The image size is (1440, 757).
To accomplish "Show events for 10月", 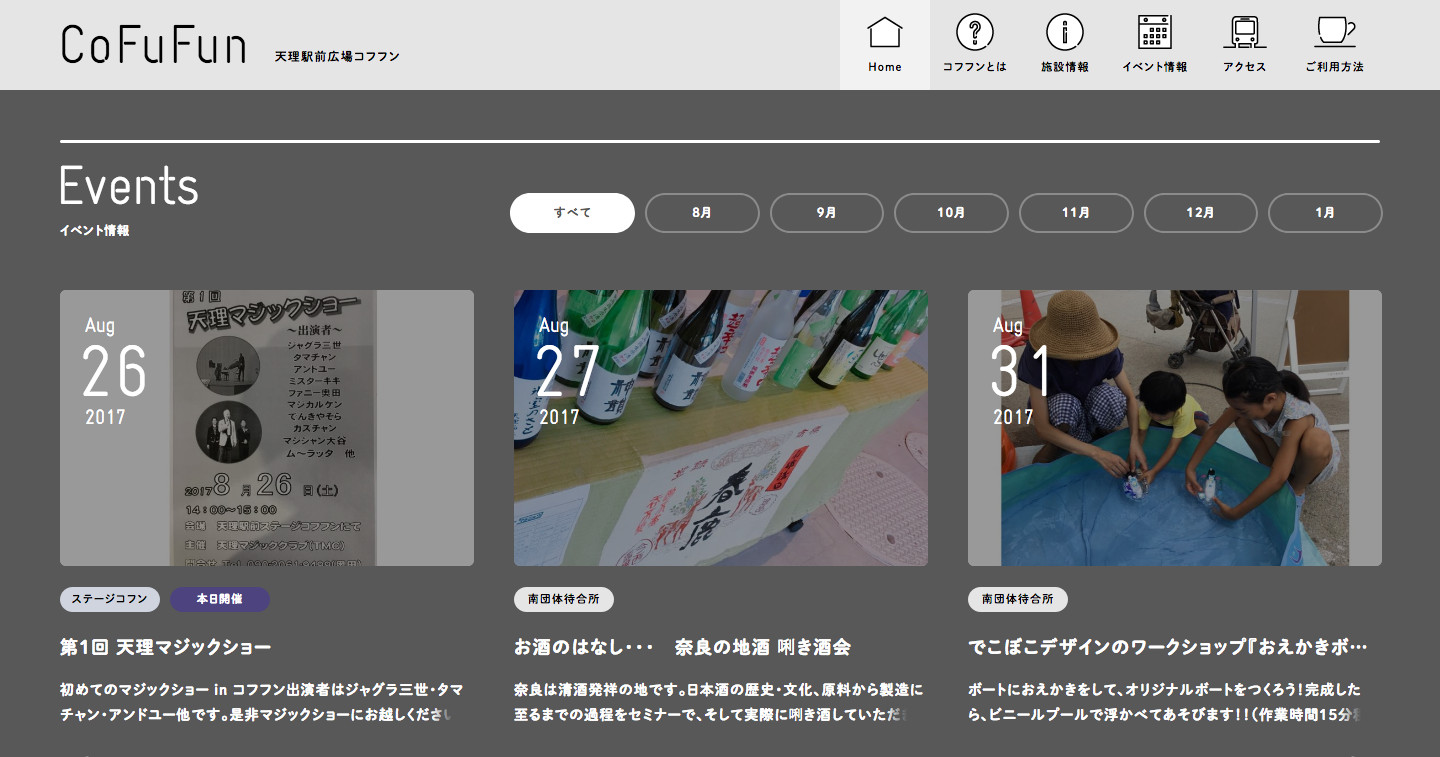I will 951,213.
